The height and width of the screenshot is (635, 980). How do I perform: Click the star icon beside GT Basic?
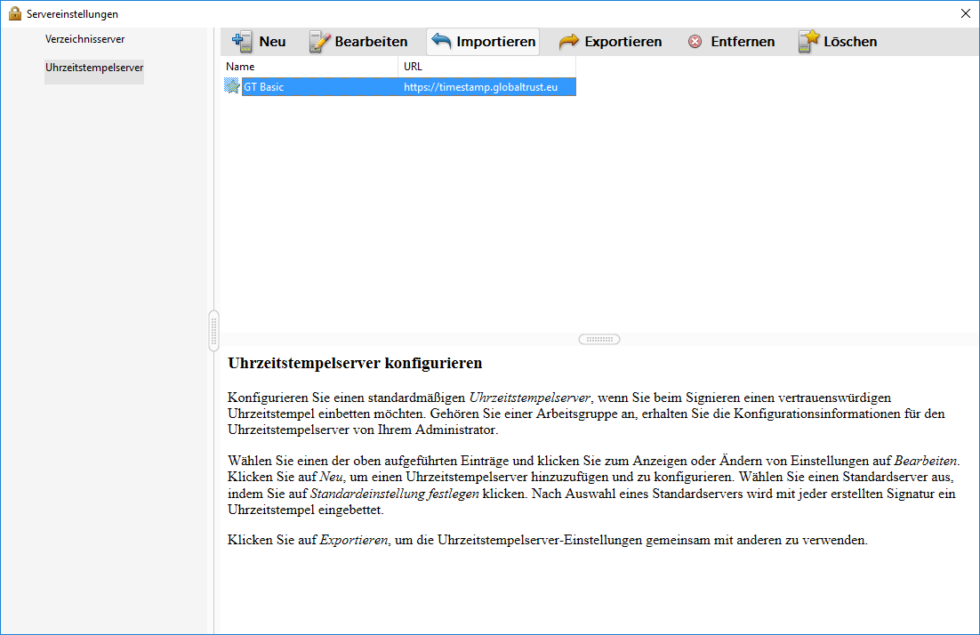233,86
